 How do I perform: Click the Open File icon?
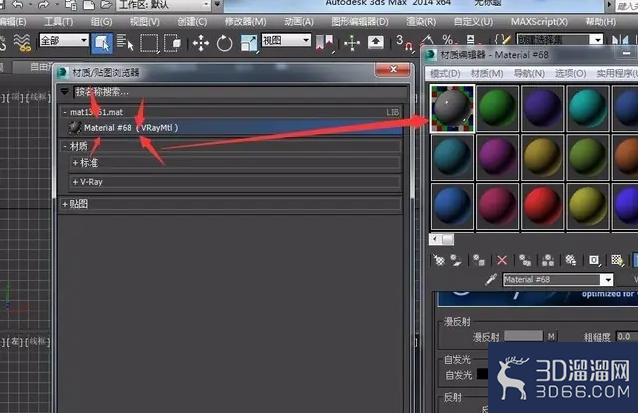106,4
